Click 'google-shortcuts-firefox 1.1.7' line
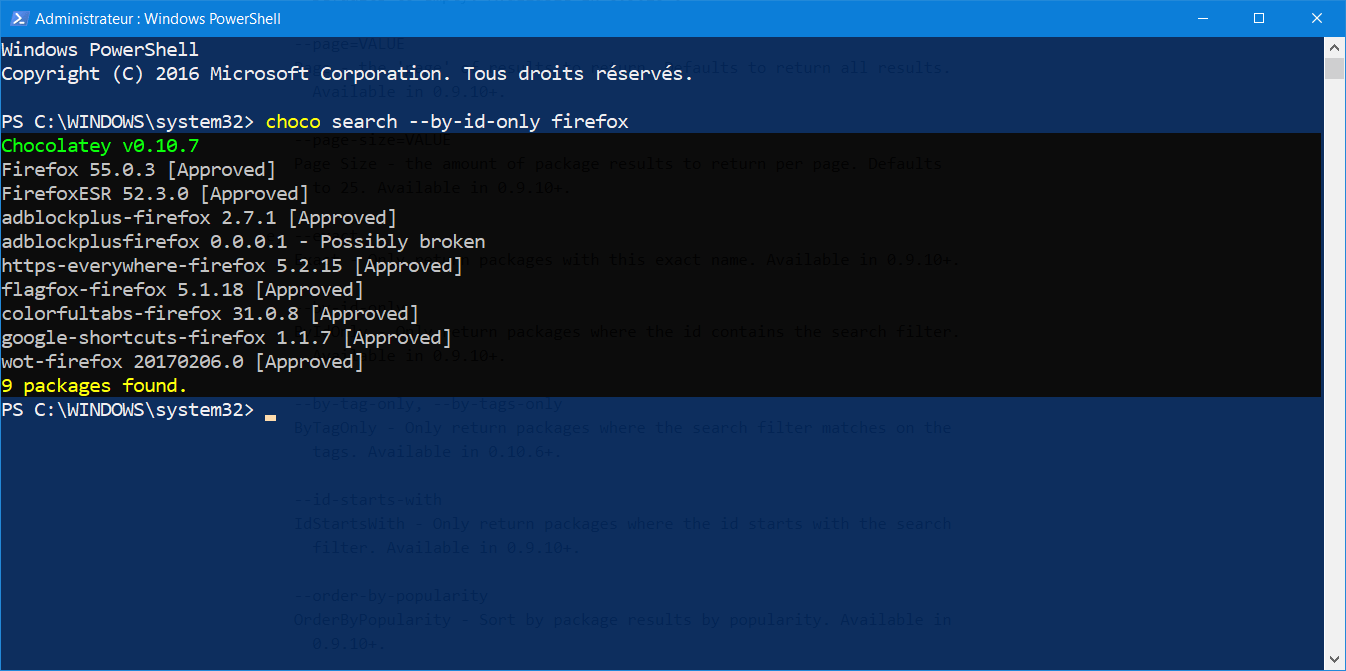 click(227, 338)
